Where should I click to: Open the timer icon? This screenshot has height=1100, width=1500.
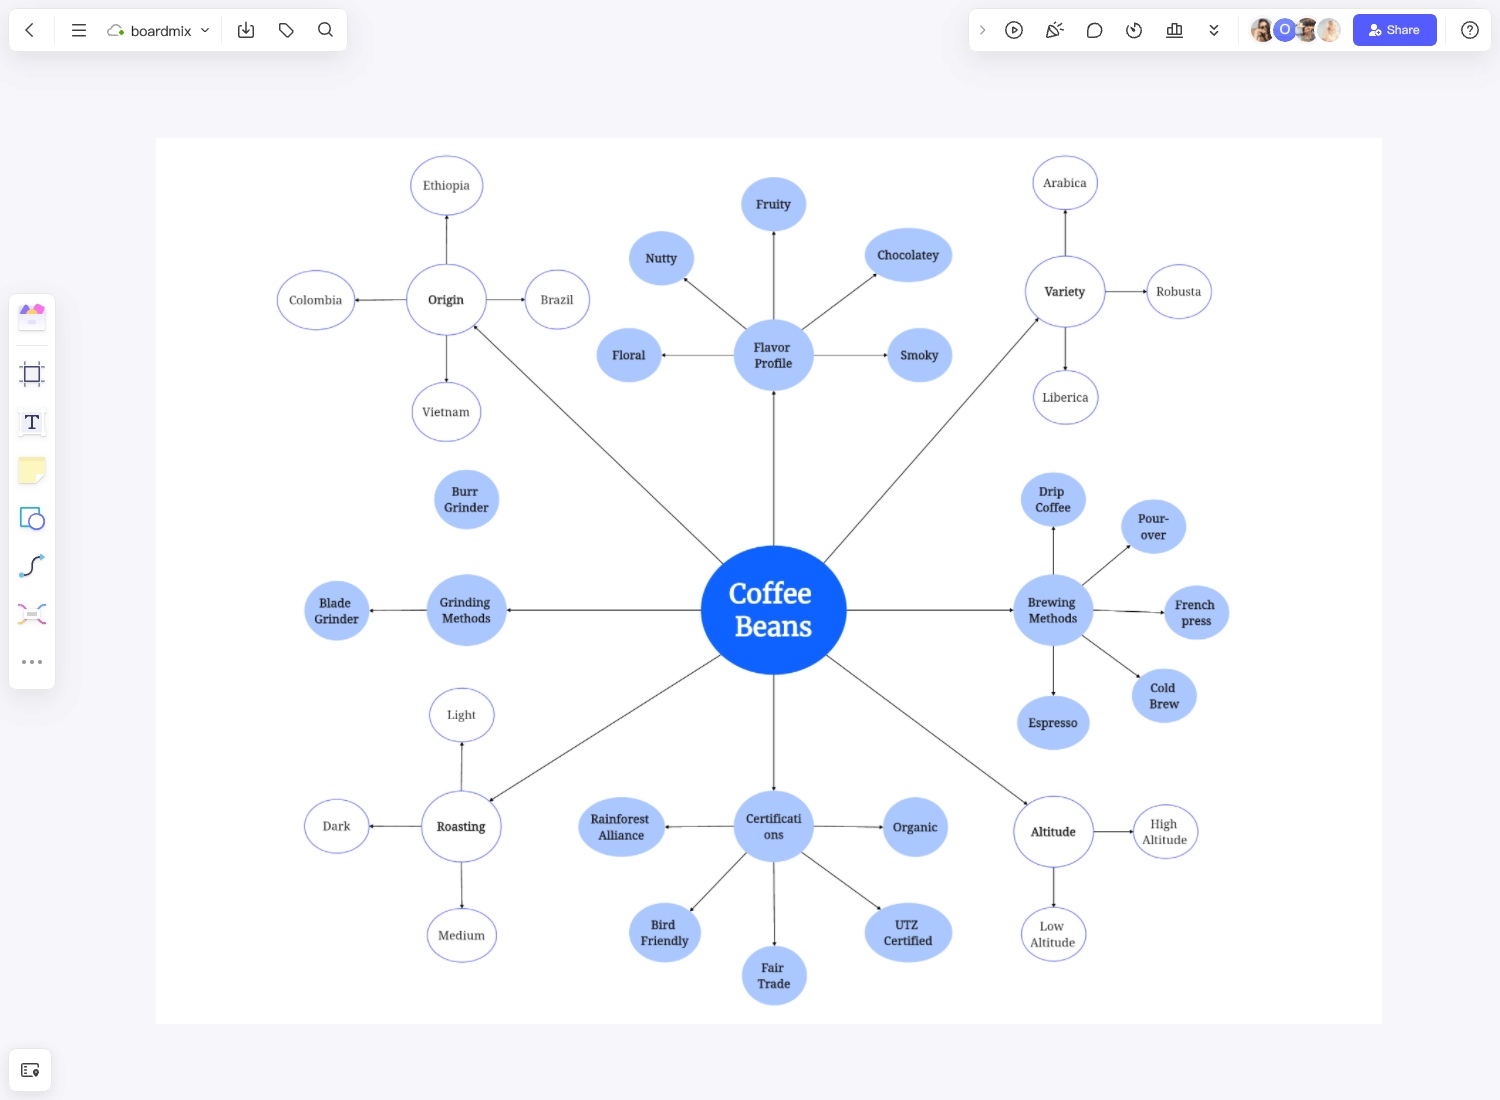[1134, 30]
